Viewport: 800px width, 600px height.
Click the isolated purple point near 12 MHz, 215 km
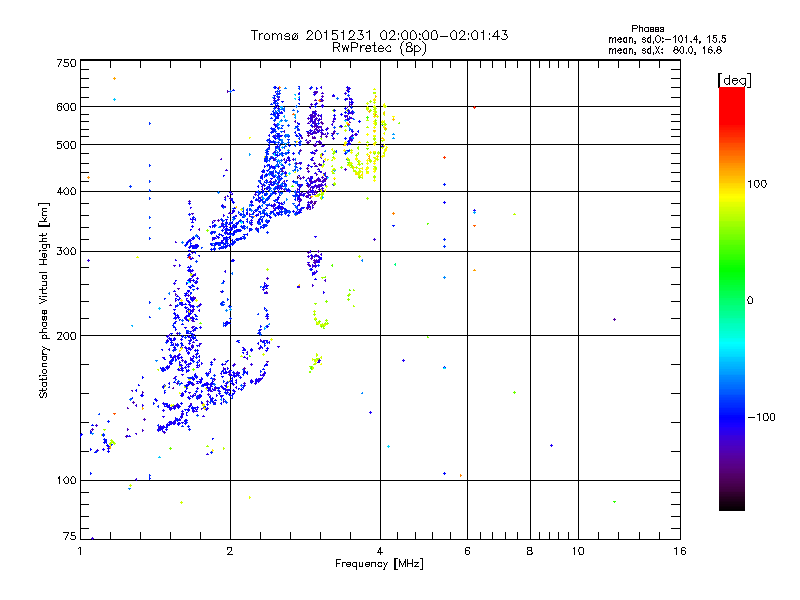coord(614,319)
